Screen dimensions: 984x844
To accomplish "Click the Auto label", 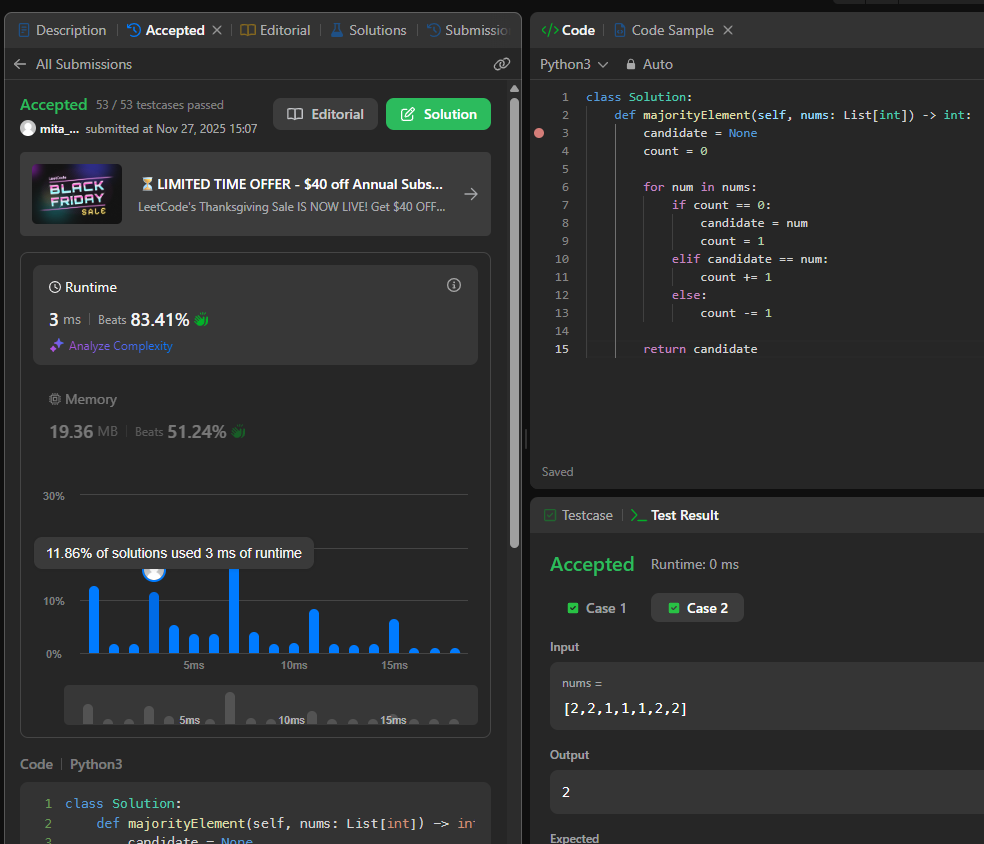I will (657, 64).
